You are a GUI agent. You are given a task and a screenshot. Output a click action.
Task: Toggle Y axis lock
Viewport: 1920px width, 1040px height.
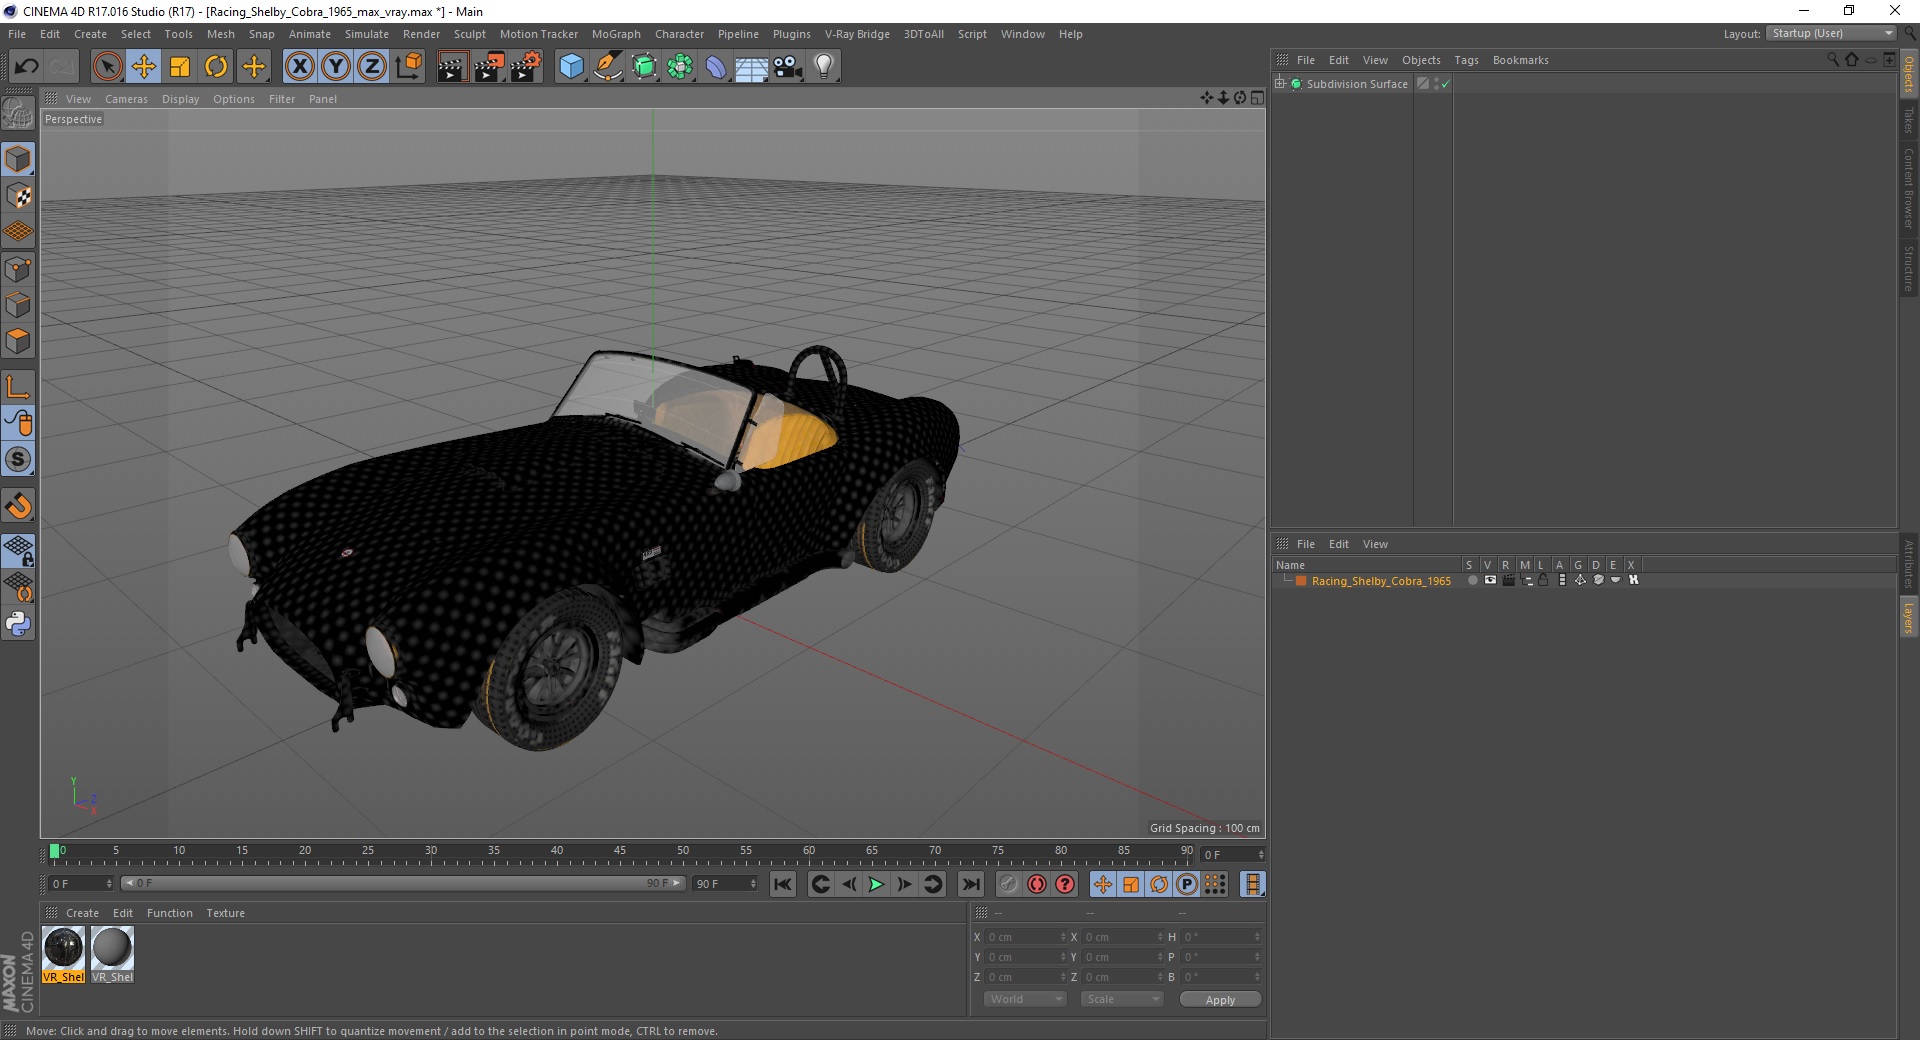point(336,67)
